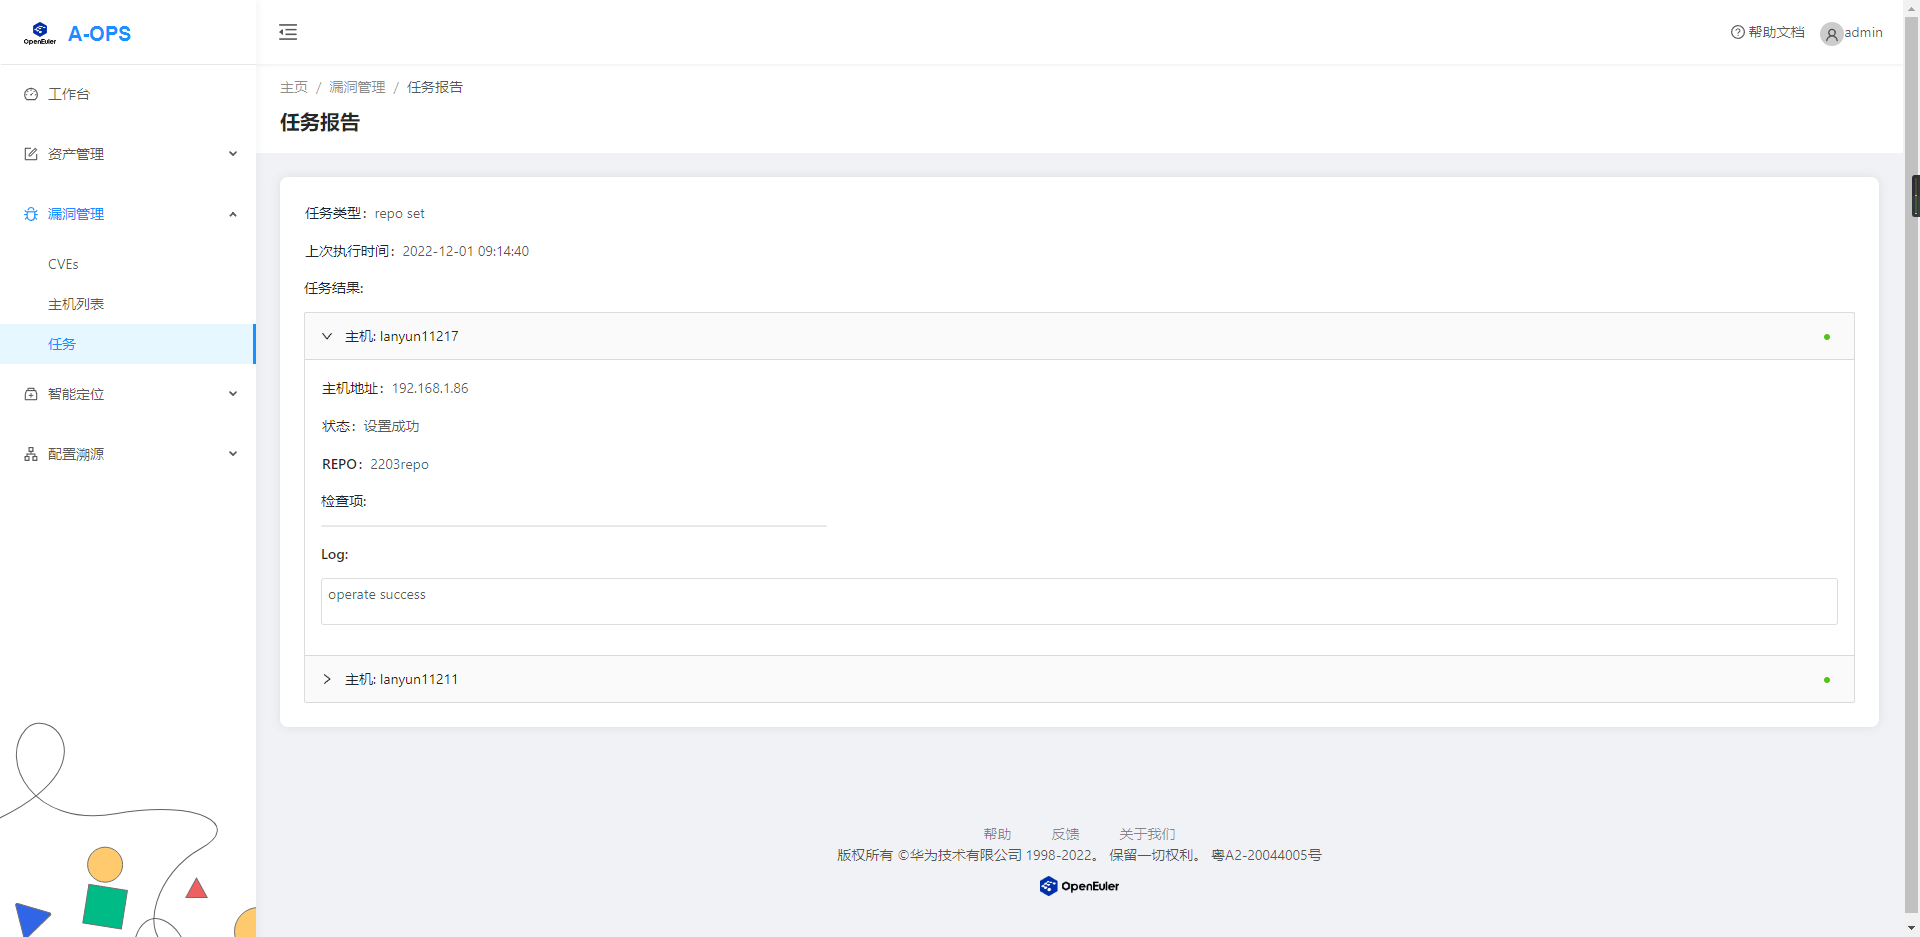
Task: Open the 关于我们 footer link
Action: click(x=1147, y=834)
